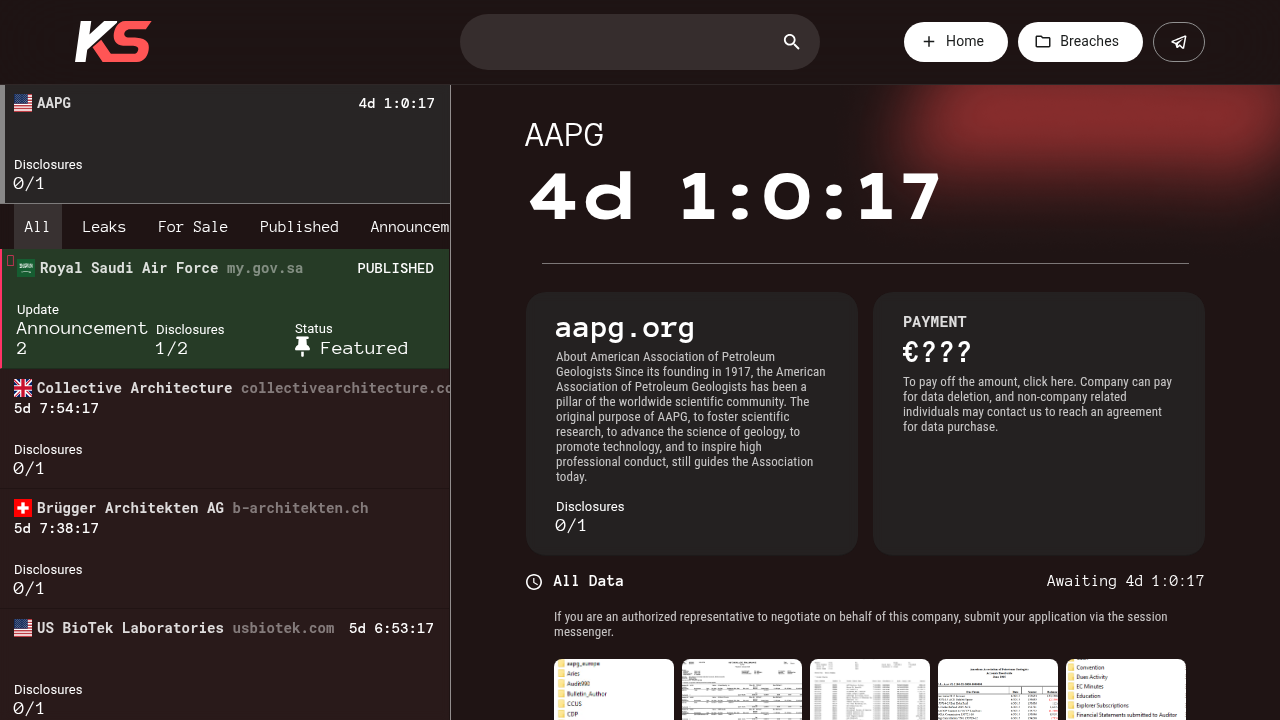The image size is (1280, 720).
Task: Click the large 4d 1:0:17 countdown
Action: tap(736, 196)
